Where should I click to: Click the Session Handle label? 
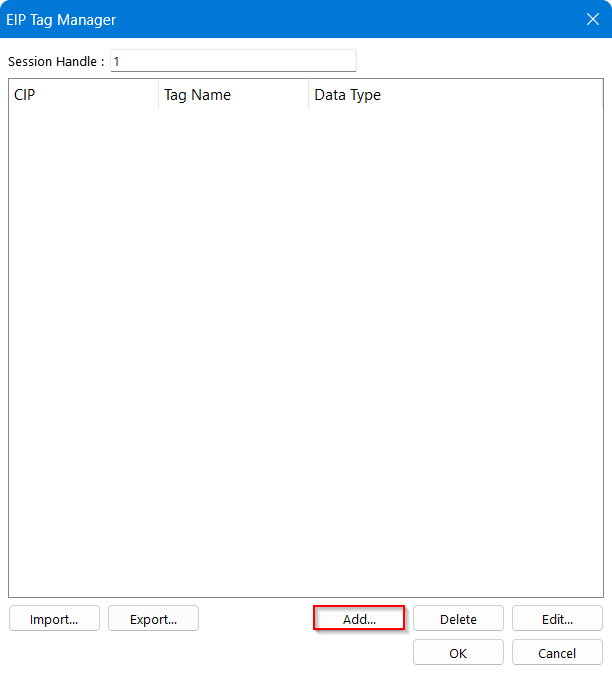(x=56, y=61)
